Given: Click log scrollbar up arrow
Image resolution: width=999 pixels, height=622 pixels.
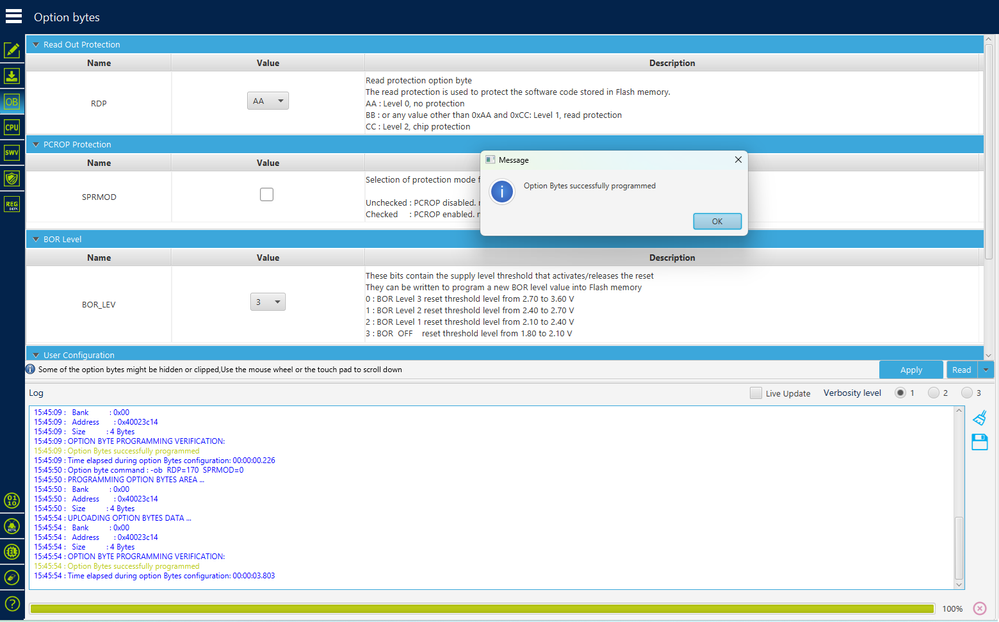Looking at the screenshot, I should [959, 411].
